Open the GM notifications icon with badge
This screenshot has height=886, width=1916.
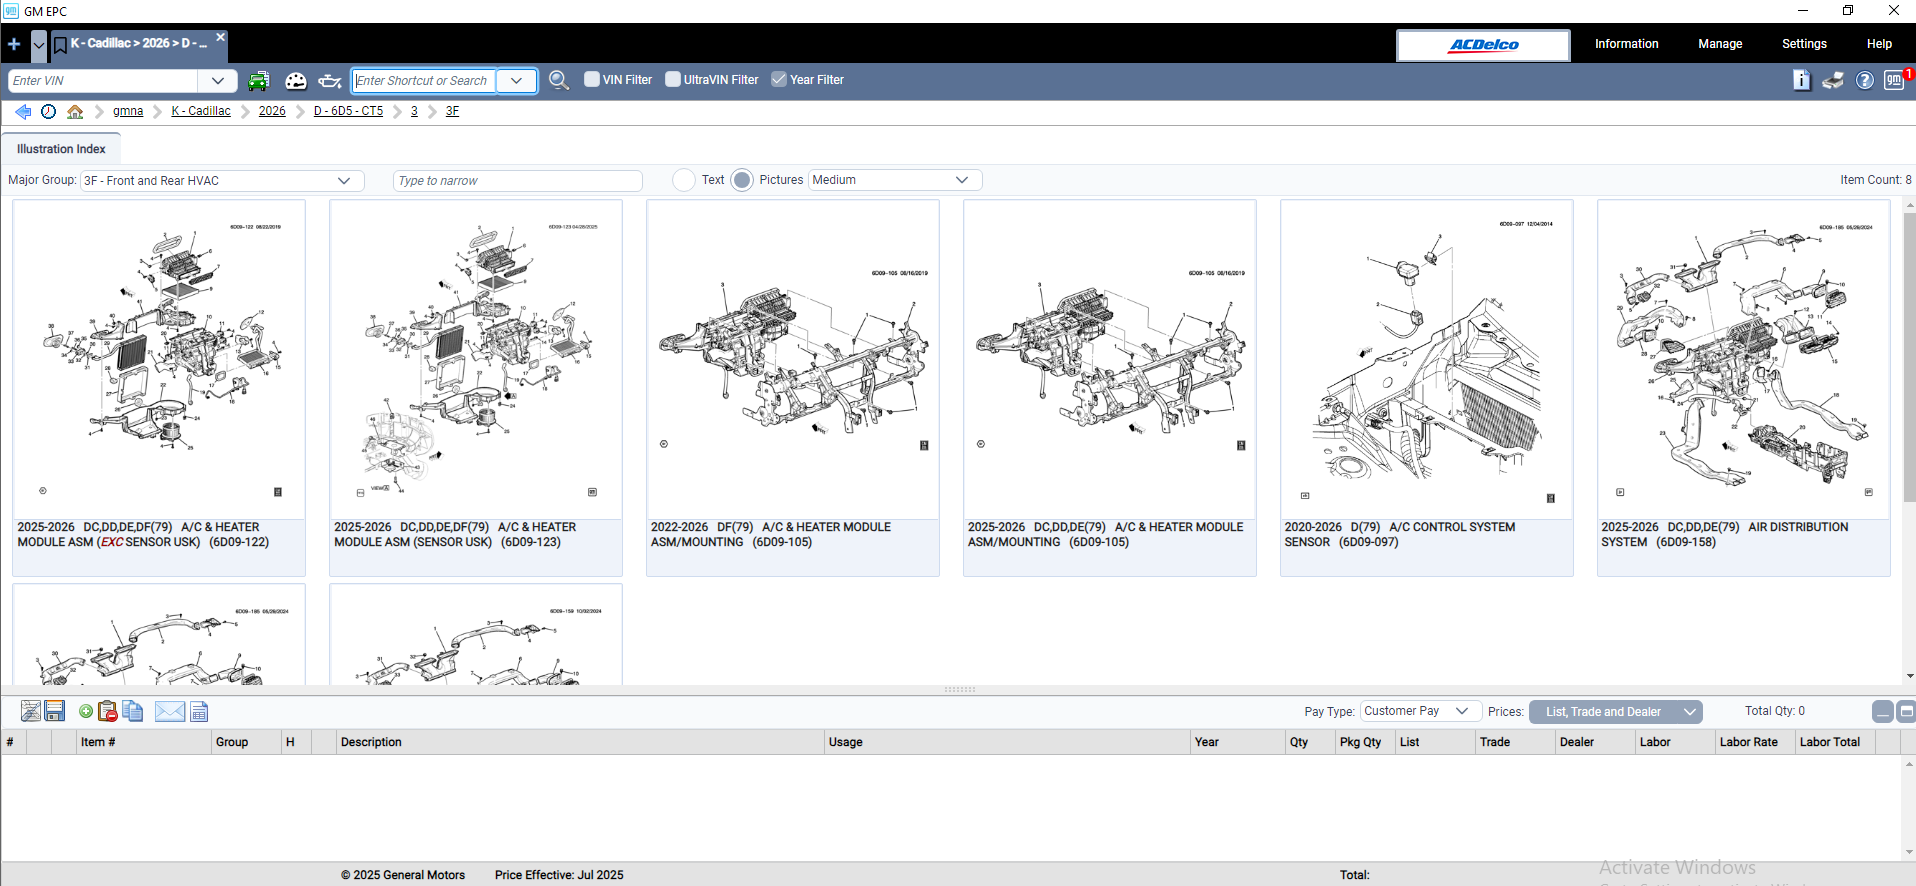click(1894, 81)
